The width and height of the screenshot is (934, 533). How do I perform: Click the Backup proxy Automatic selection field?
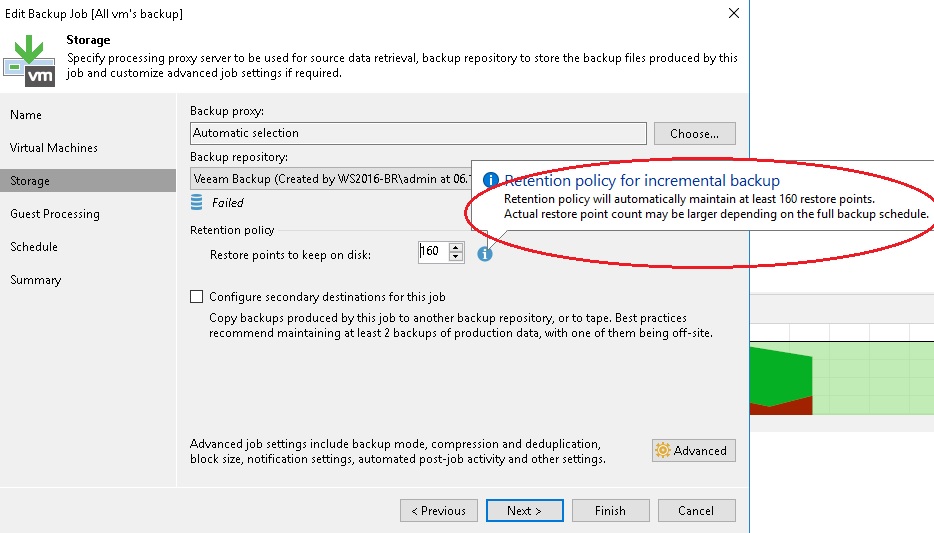(418, 133)
